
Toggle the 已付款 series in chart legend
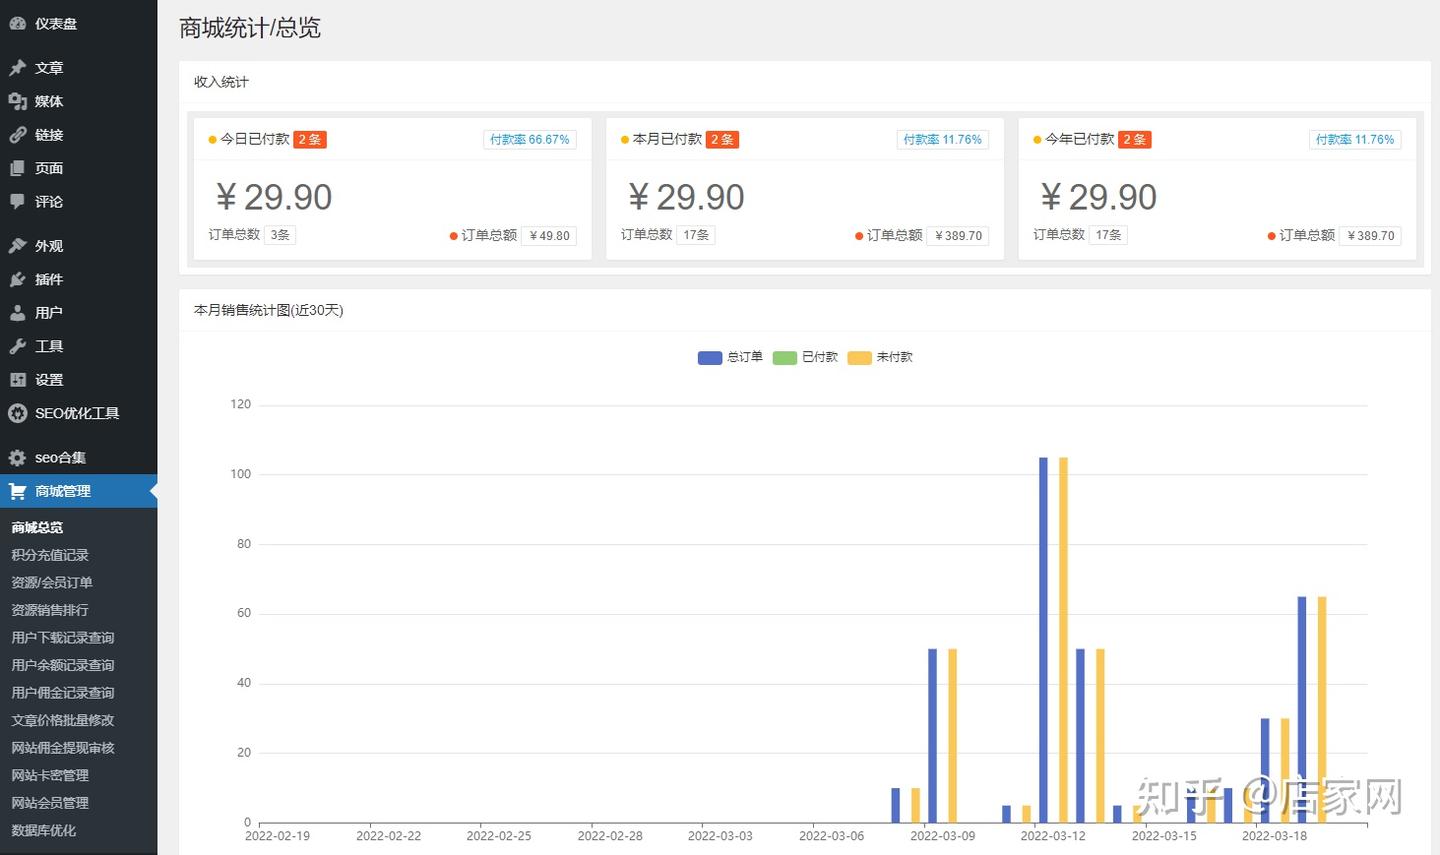(x=805, y=357)
